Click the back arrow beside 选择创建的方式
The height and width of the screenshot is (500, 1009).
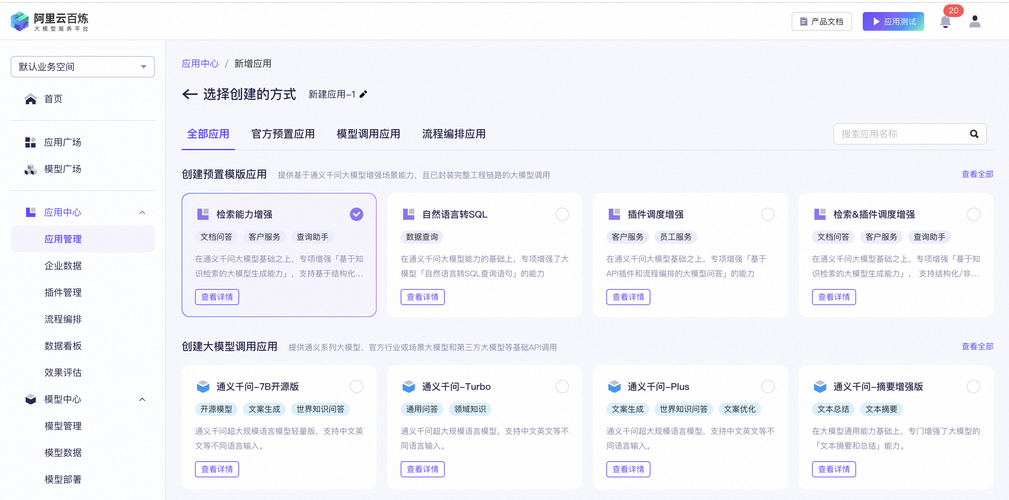pyautogui.click(x=189, y=95)
